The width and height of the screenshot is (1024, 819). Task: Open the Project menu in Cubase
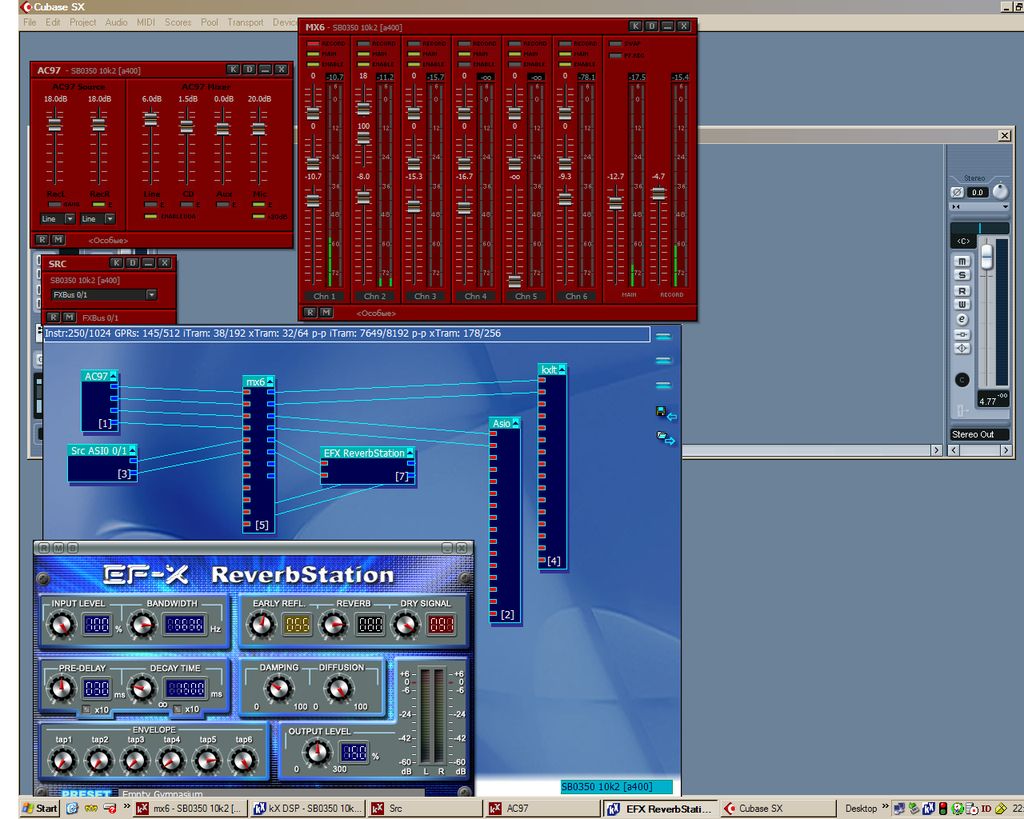(x=83, y=22)
